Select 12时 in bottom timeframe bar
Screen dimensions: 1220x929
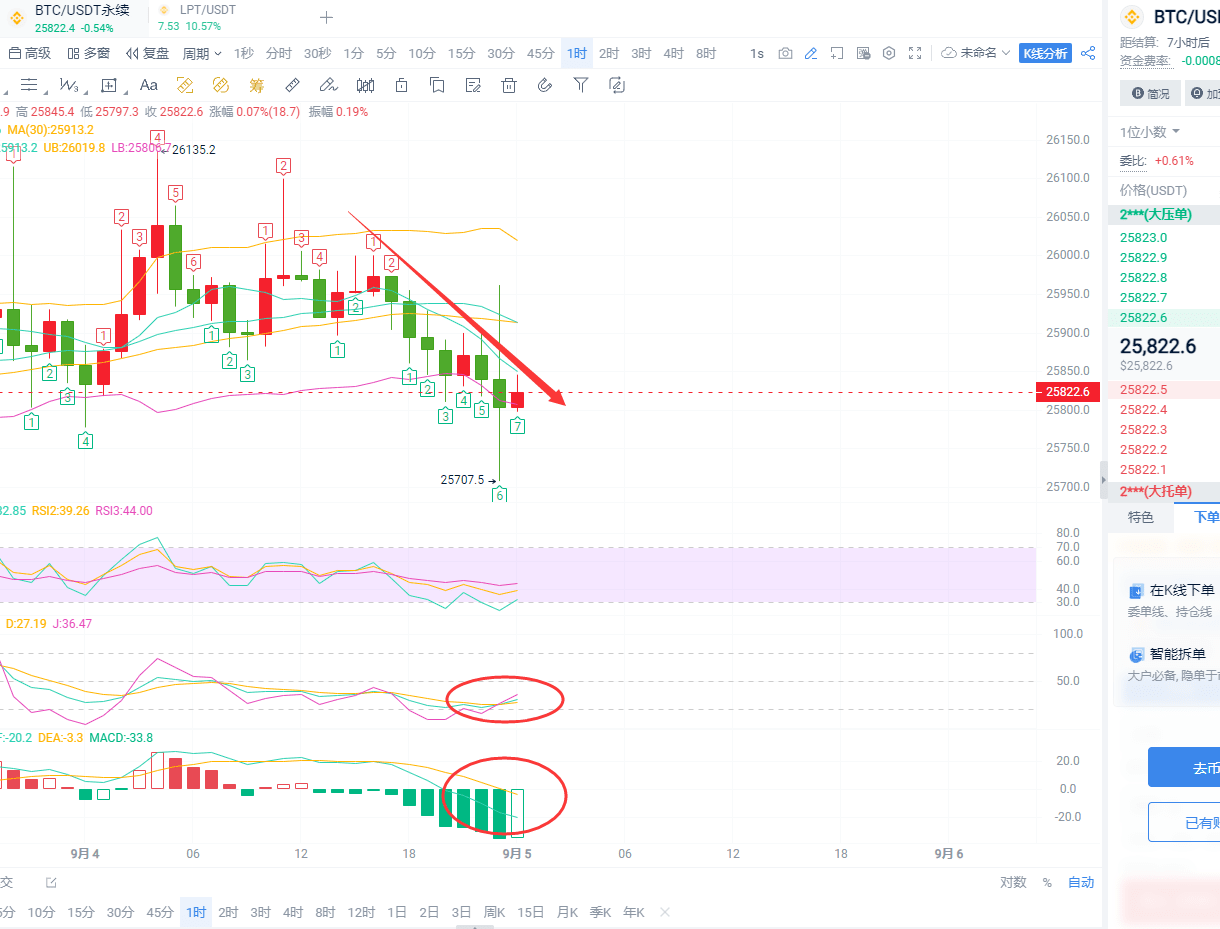tap(361, 912)
